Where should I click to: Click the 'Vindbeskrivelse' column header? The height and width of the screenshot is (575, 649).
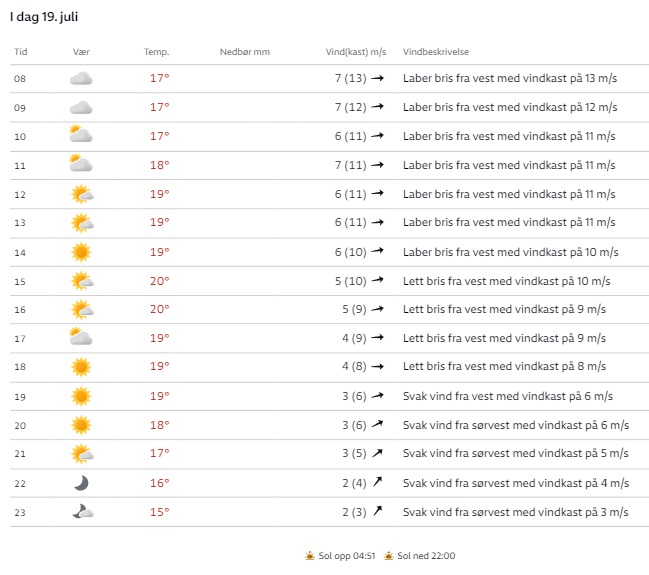coord(436,52)
